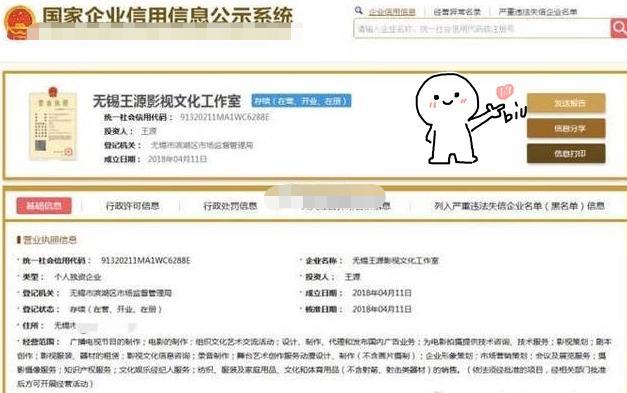
Task: Select the 经营异常名录 search category
Action: click(x=457, y=12)
